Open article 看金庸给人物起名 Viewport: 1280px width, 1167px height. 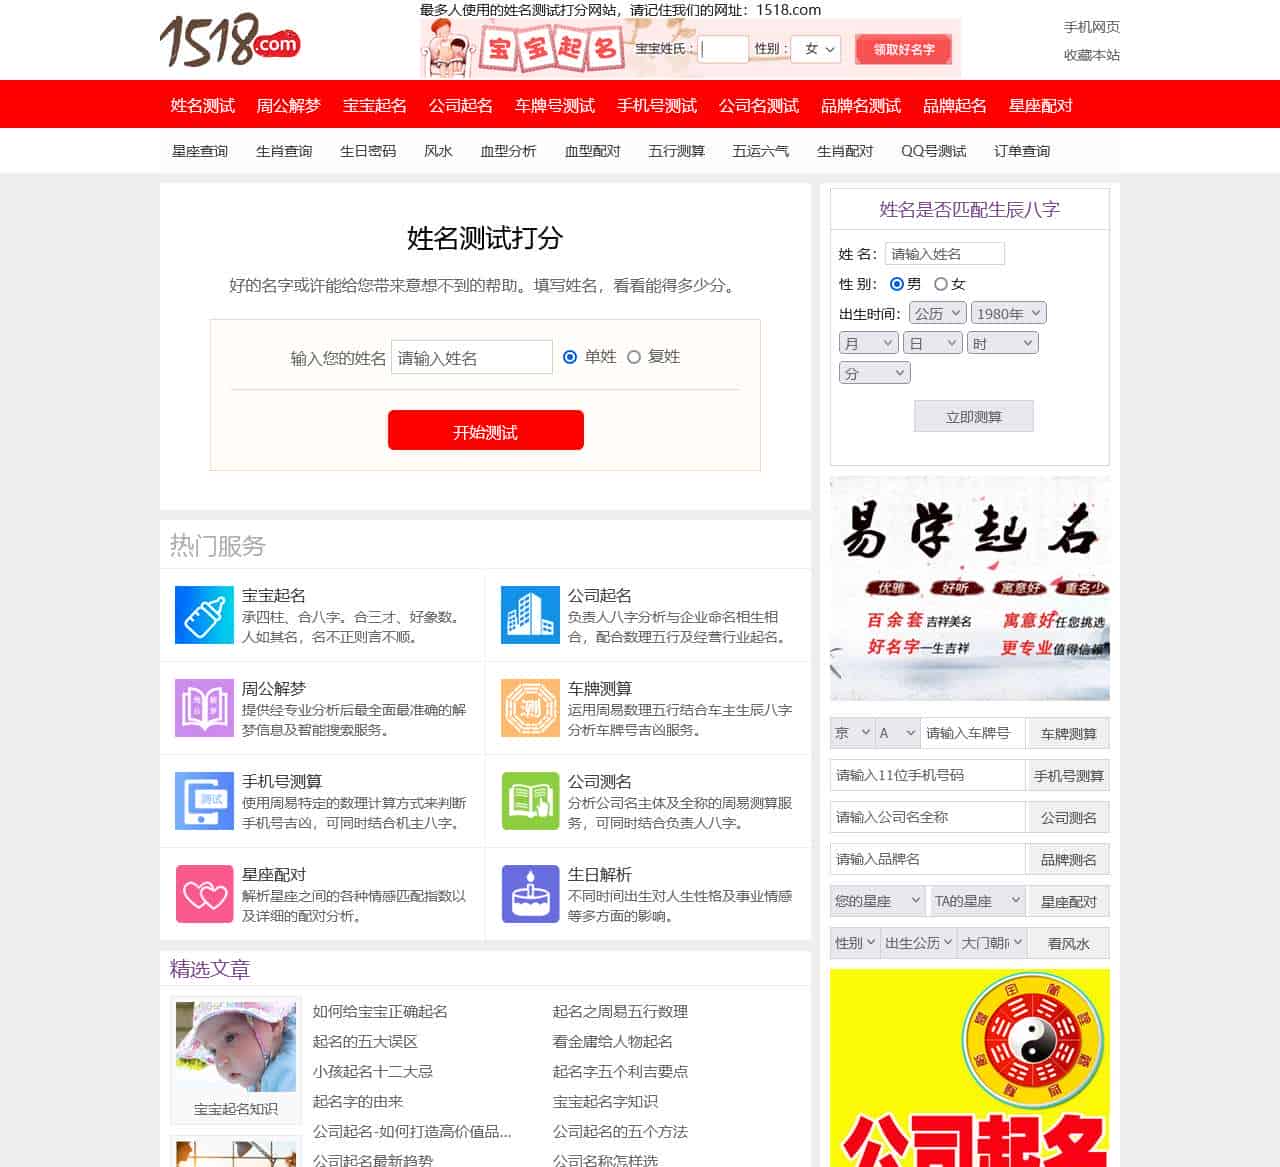613,1041
